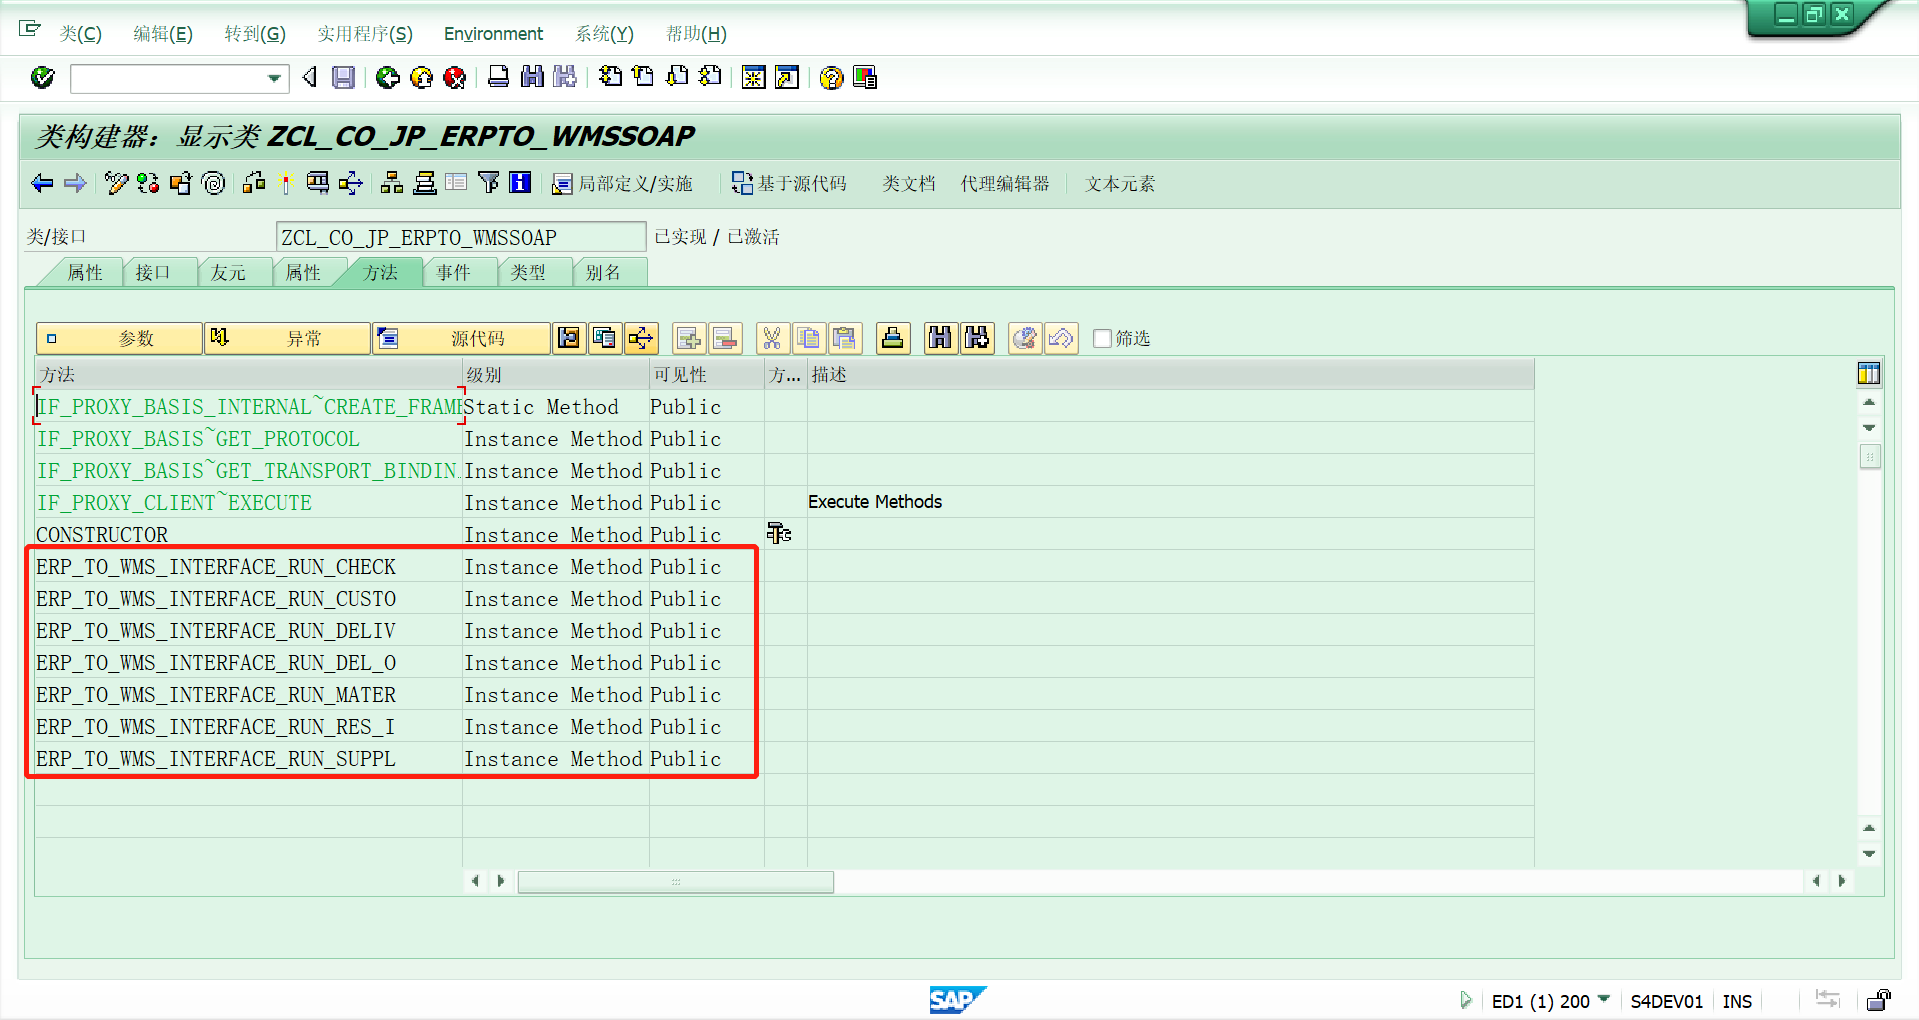Open the command field dropdown arrow

coord(274,78)
